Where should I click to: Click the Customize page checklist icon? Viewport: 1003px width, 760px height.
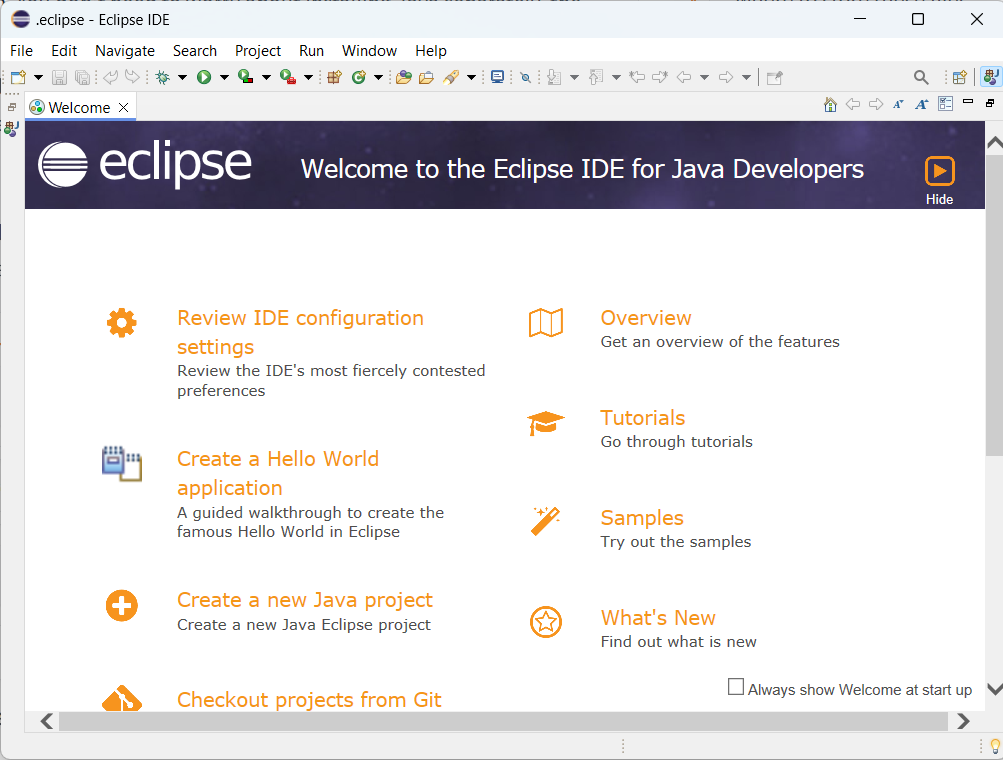[x=945, y=104]
